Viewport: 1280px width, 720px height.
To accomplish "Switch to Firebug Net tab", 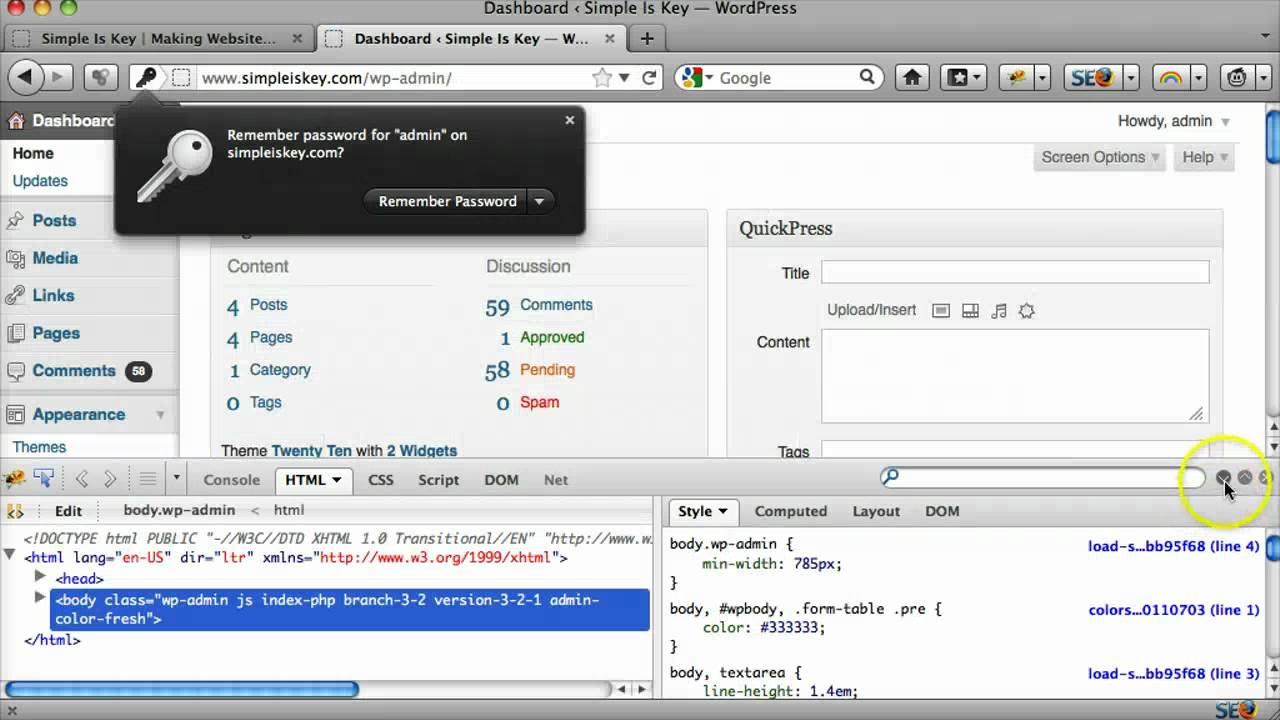I will point(556,480).
